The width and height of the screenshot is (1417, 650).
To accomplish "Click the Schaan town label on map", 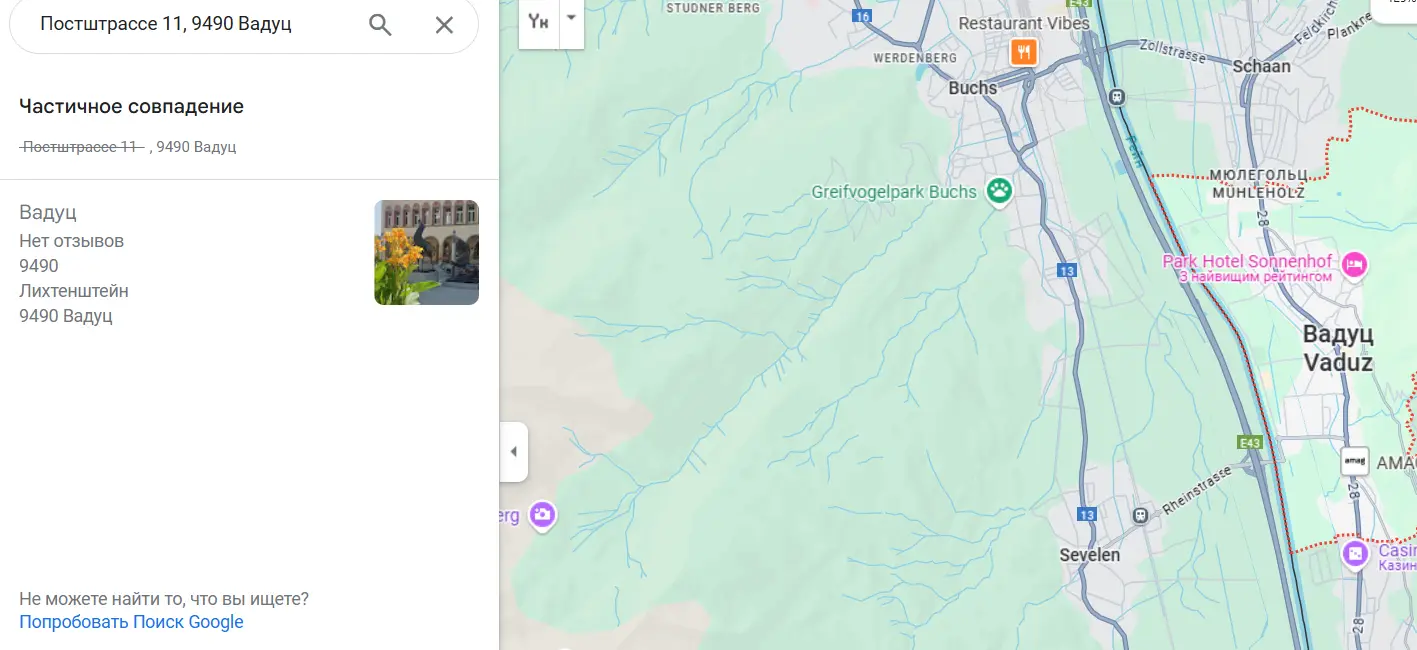I will (1261, 66).
